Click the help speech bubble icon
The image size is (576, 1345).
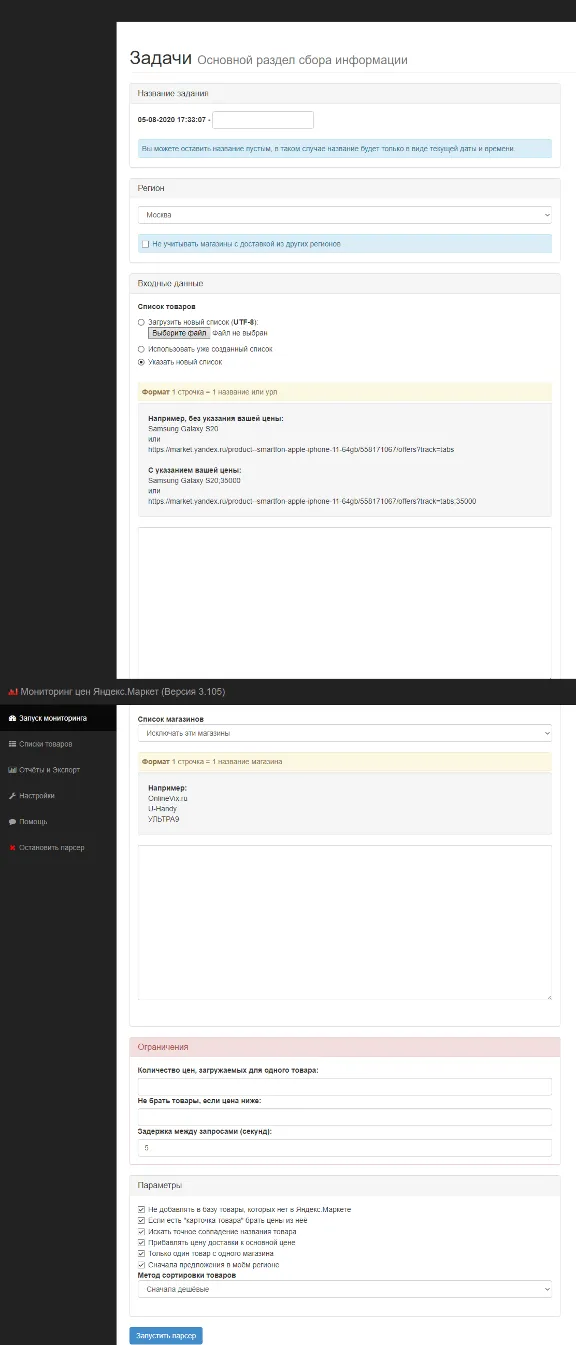tap(11, 822)
